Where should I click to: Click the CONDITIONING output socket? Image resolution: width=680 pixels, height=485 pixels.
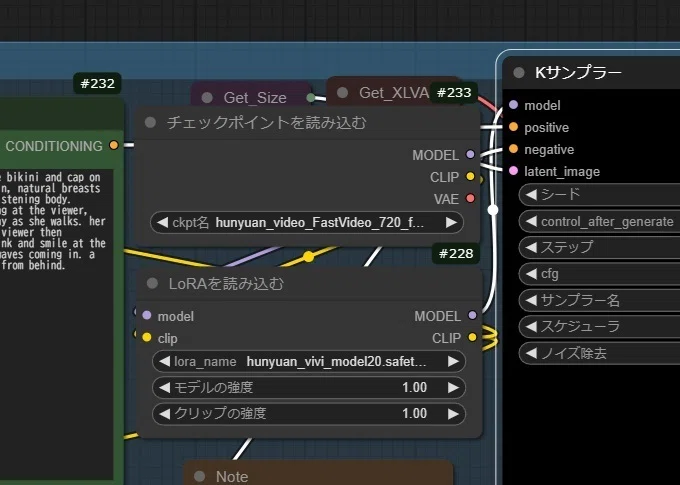pos(114,145)
